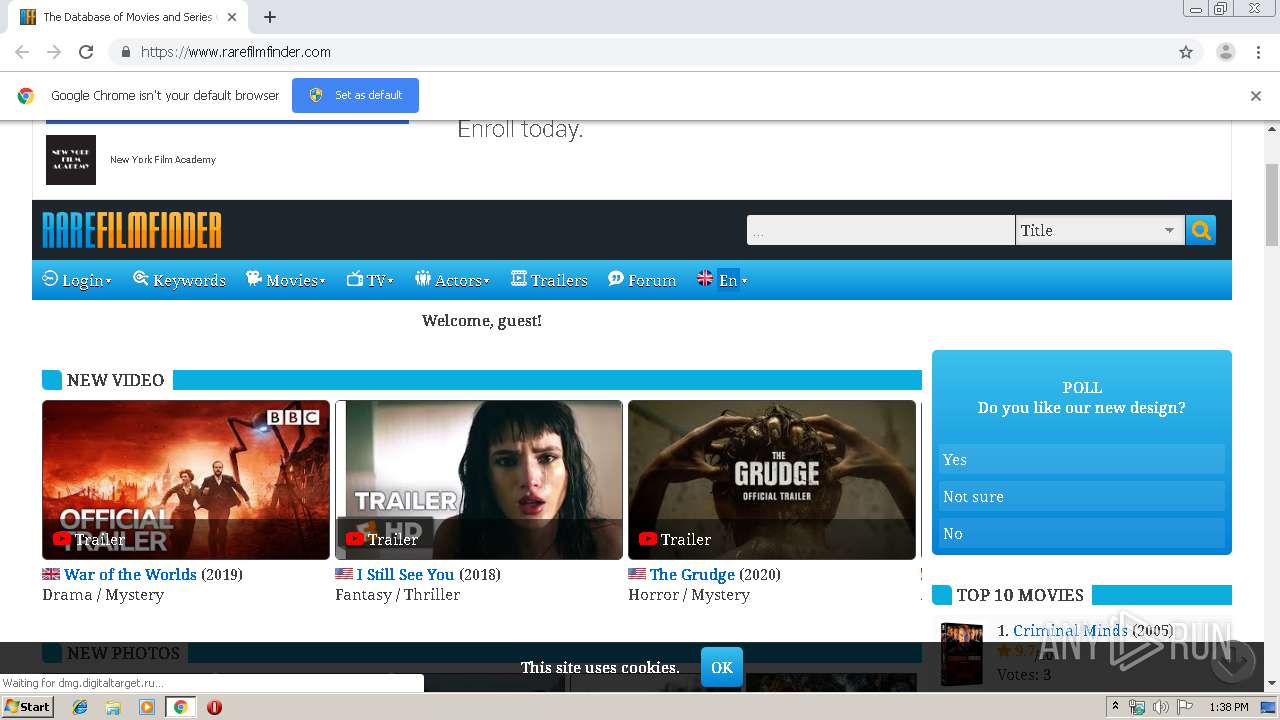Select the Database of Movies and Series tab
The image size is (1280, 720).
128,17
